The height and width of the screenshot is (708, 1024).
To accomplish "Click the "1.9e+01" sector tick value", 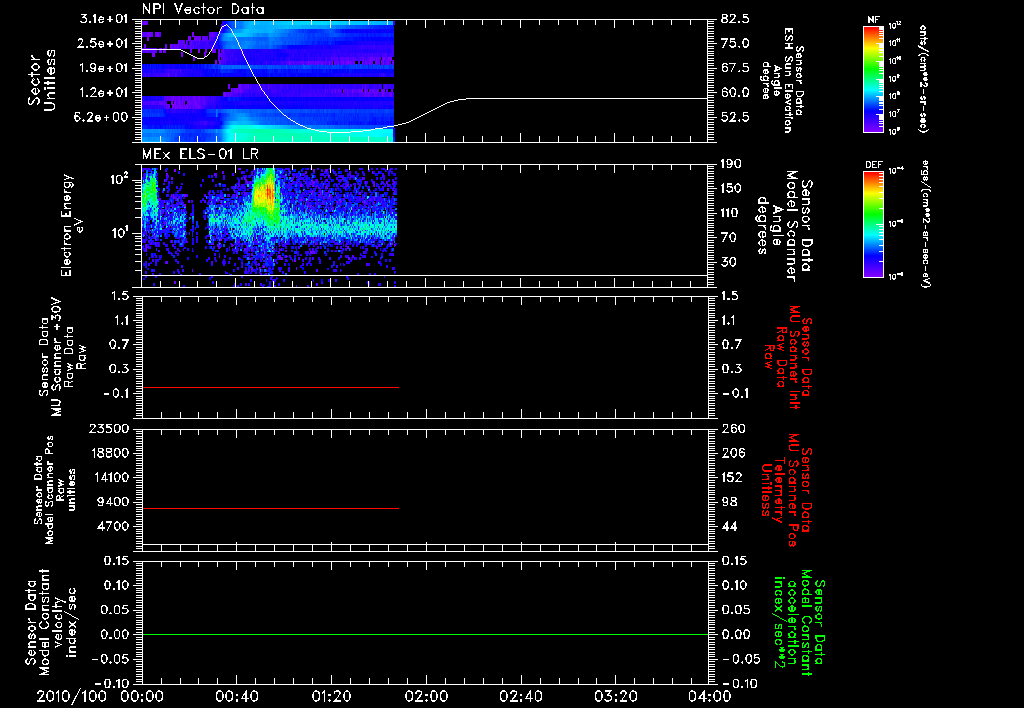I will click(x=103, y=68).
